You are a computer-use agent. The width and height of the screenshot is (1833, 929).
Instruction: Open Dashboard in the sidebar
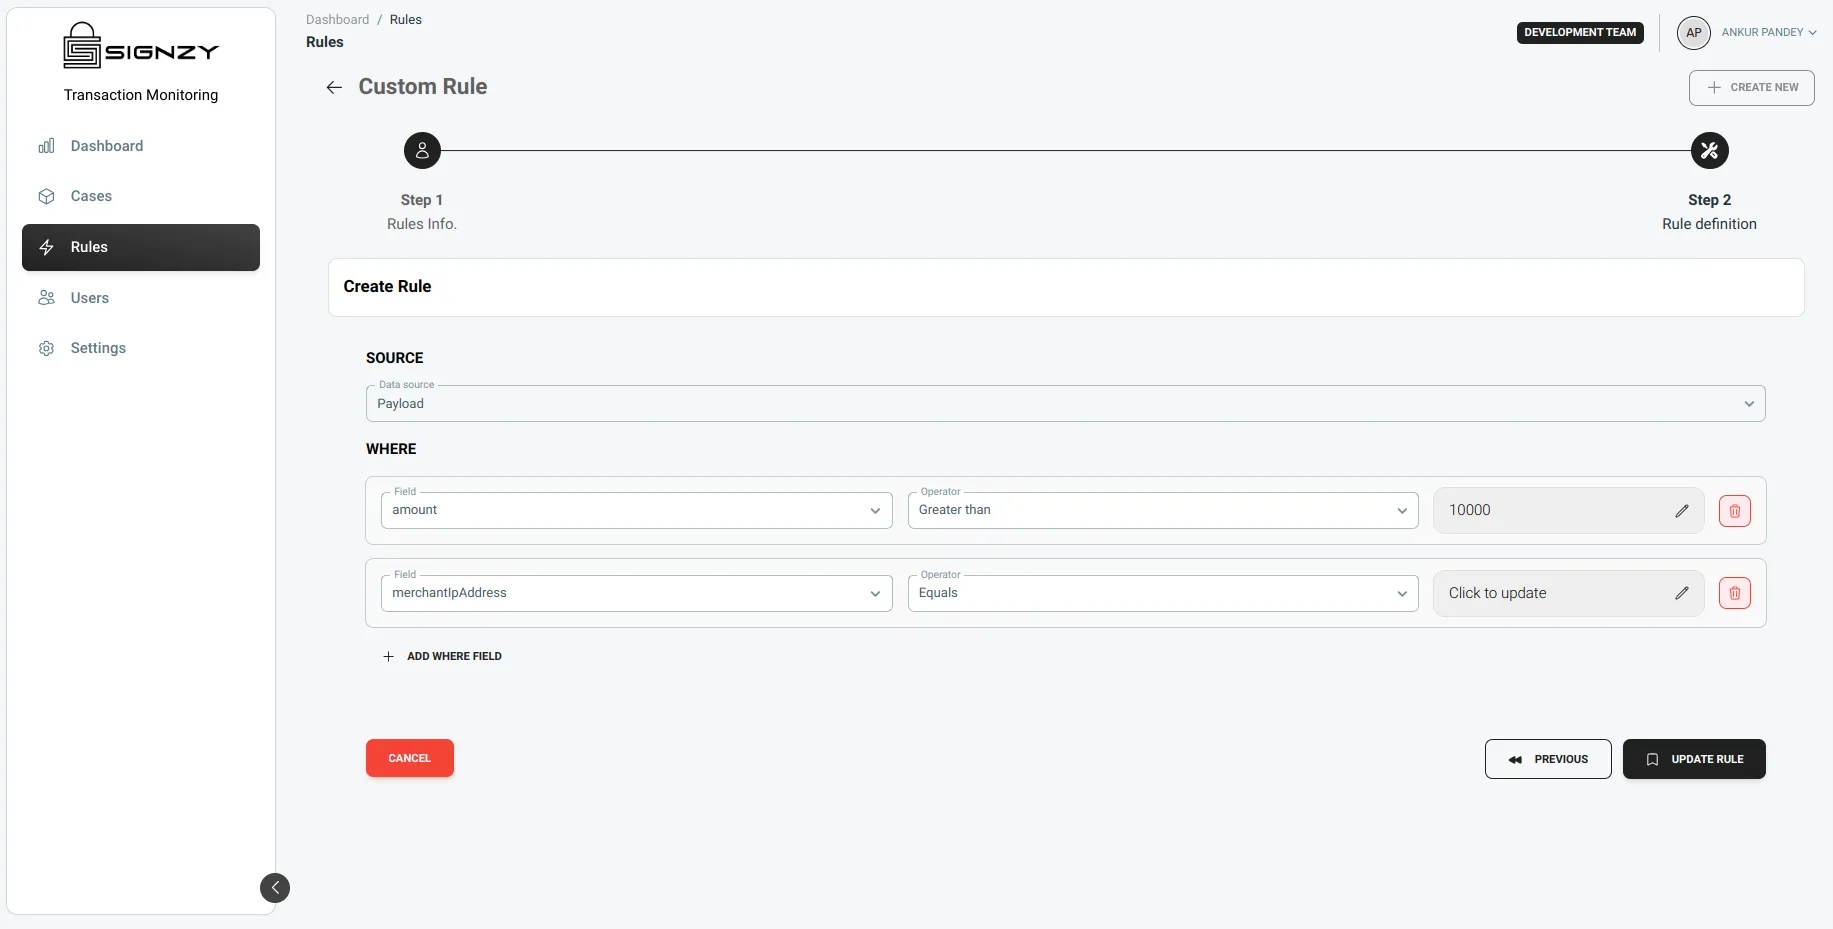tap(141, 146)
